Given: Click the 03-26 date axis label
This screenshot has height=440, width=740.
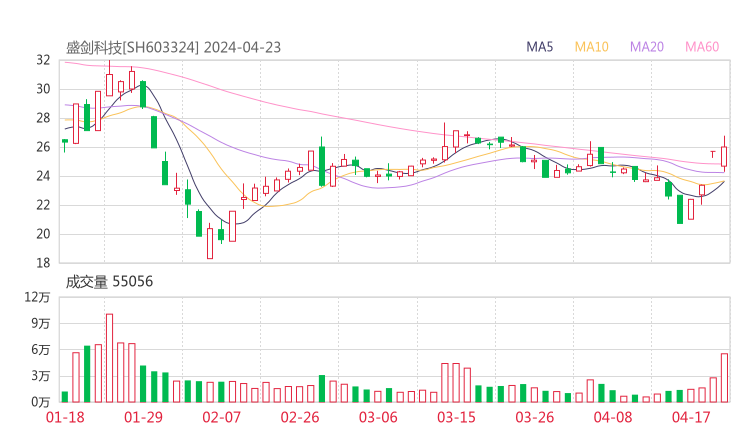Looking at the screenshot, I should (x=534, y=417).
